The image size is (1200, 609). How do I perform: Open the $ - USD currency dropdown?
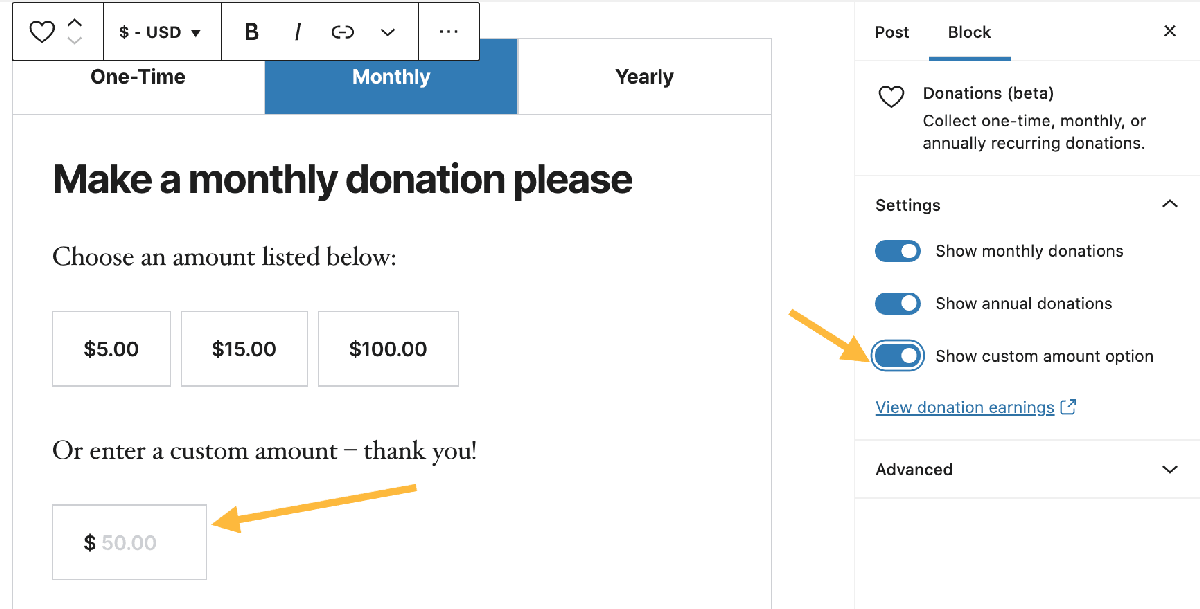coord(160,32)
